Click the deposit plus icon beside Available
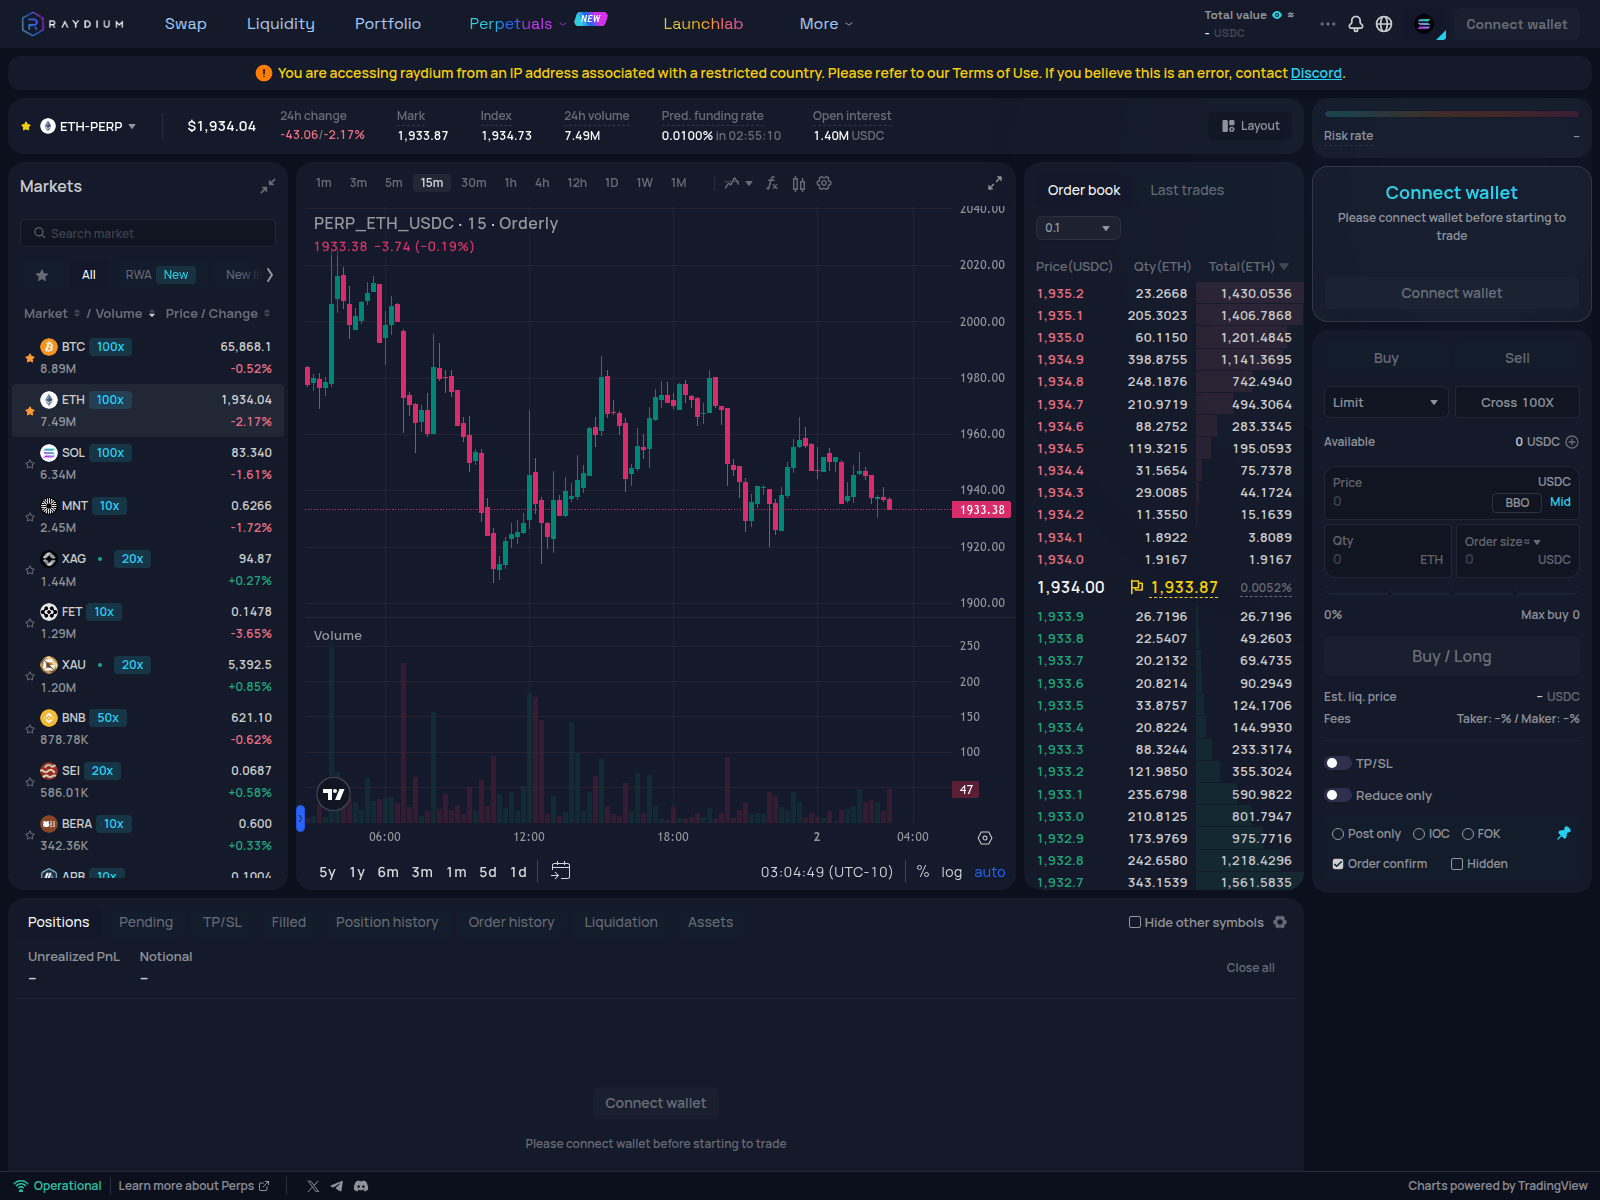The height and width of the screenshot is (1200, 1600). pyautogui.click(x=1572, y=442)
